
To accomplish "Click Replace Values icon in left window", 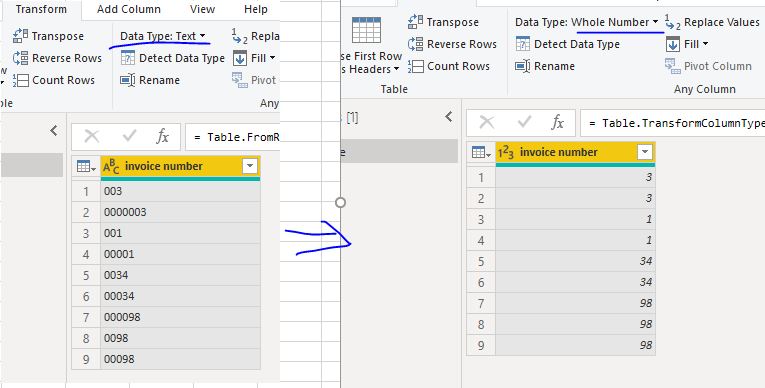I will tap(240, 36).
